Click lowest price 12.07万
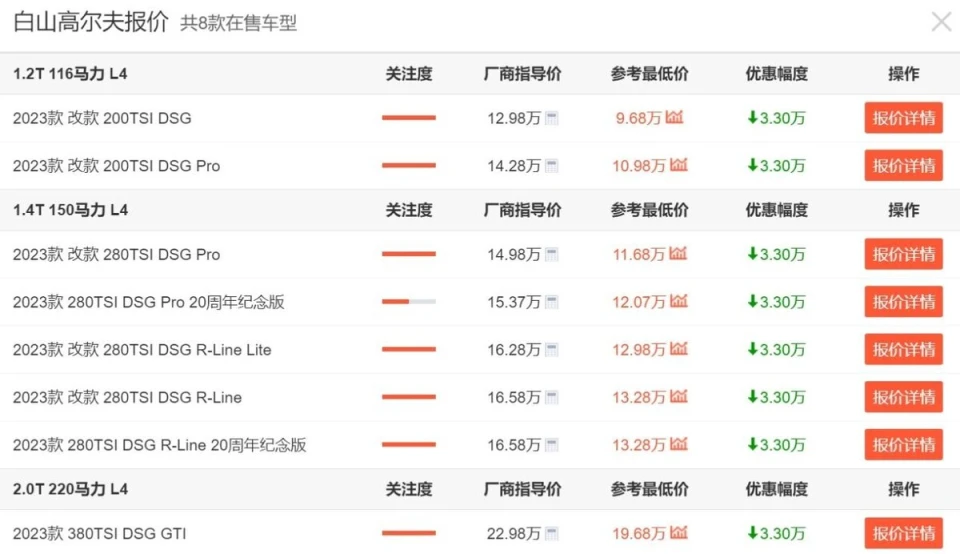 coord(639,302)
